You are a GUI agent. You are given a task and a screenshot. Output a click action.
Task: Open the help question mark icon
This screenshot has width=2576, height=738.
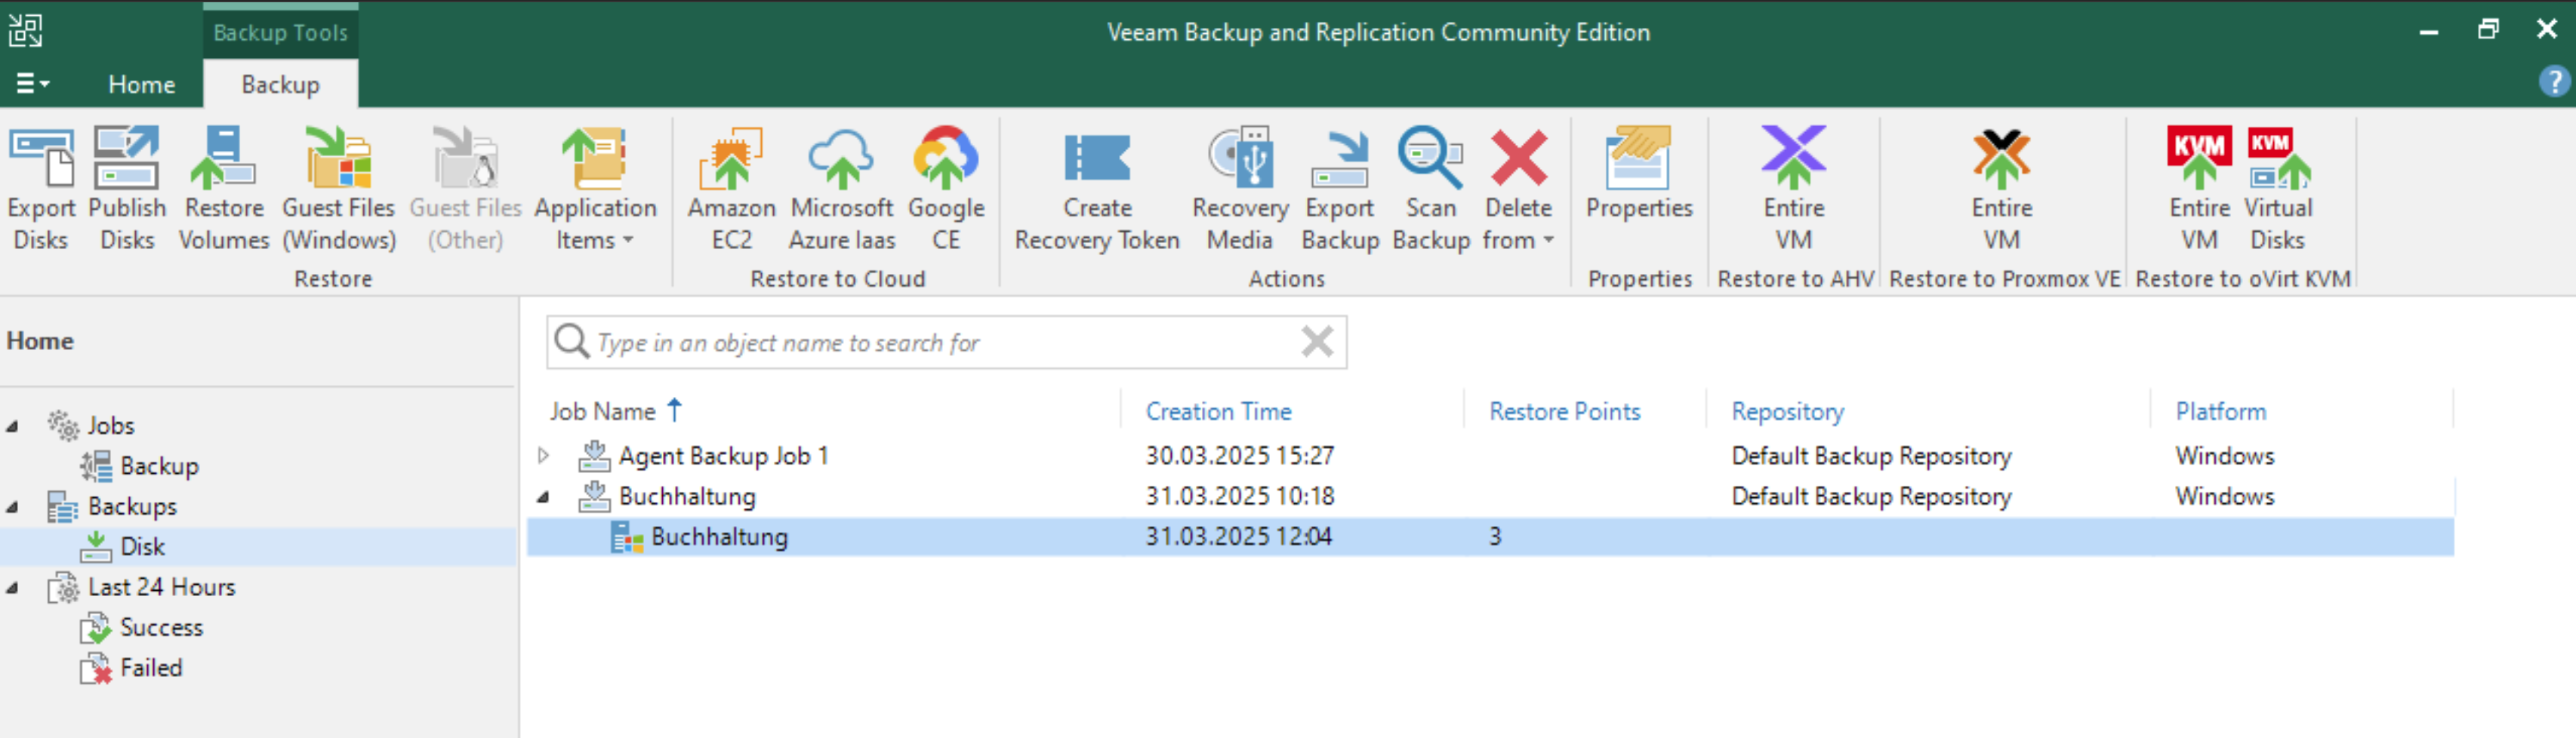(x=2554, y=81)
